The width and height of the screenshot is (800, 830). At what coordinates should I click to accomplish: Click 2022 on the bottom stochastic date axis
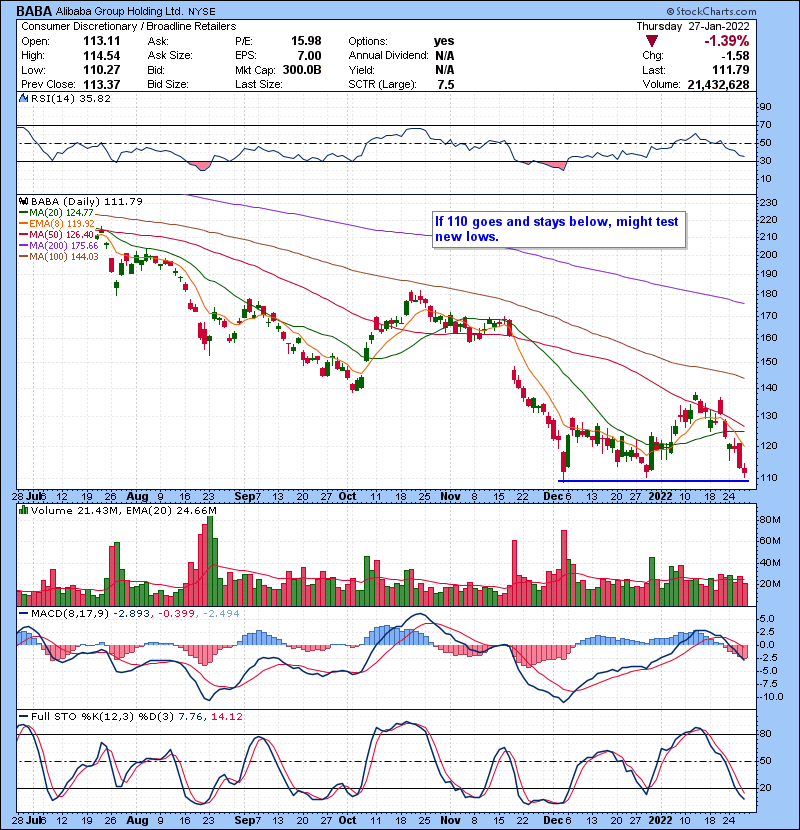pyautogui.click(x=660, y=820)
